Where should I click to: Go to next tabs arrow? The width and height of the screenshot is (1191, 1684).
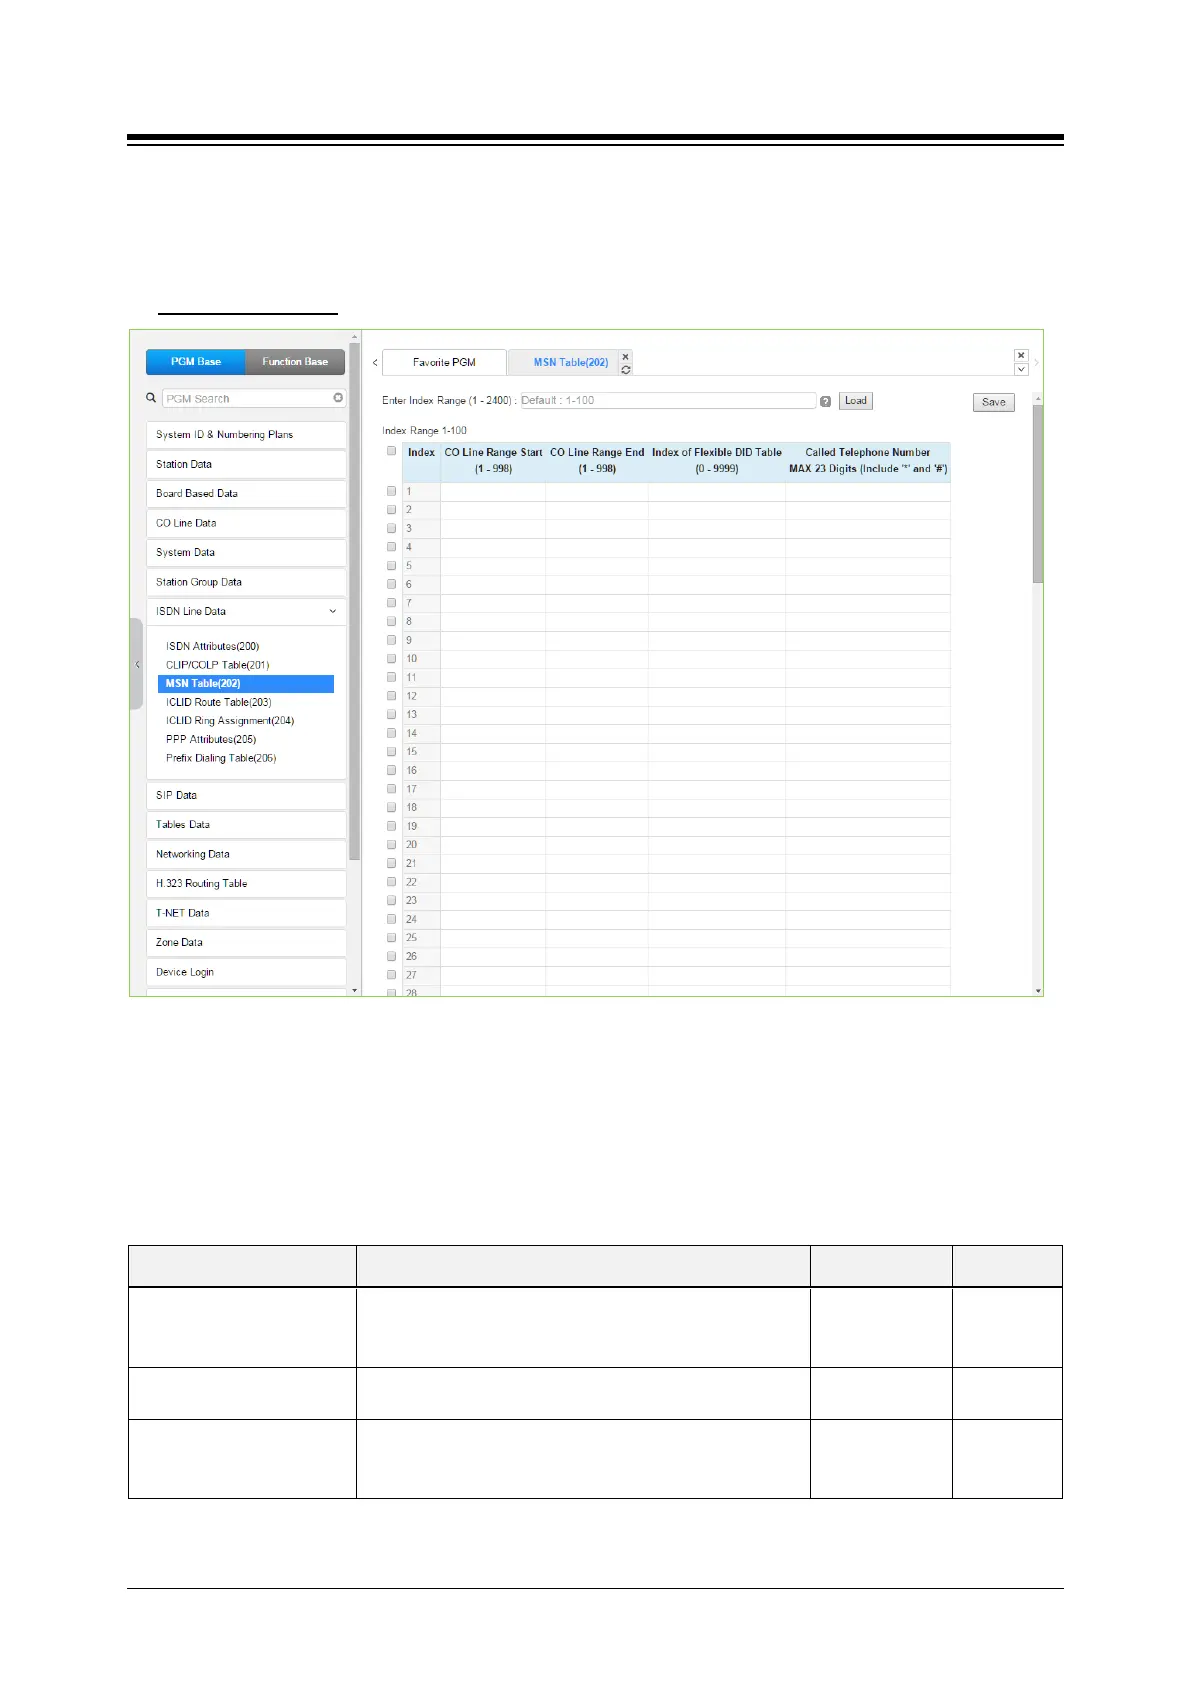[1036, 362]
